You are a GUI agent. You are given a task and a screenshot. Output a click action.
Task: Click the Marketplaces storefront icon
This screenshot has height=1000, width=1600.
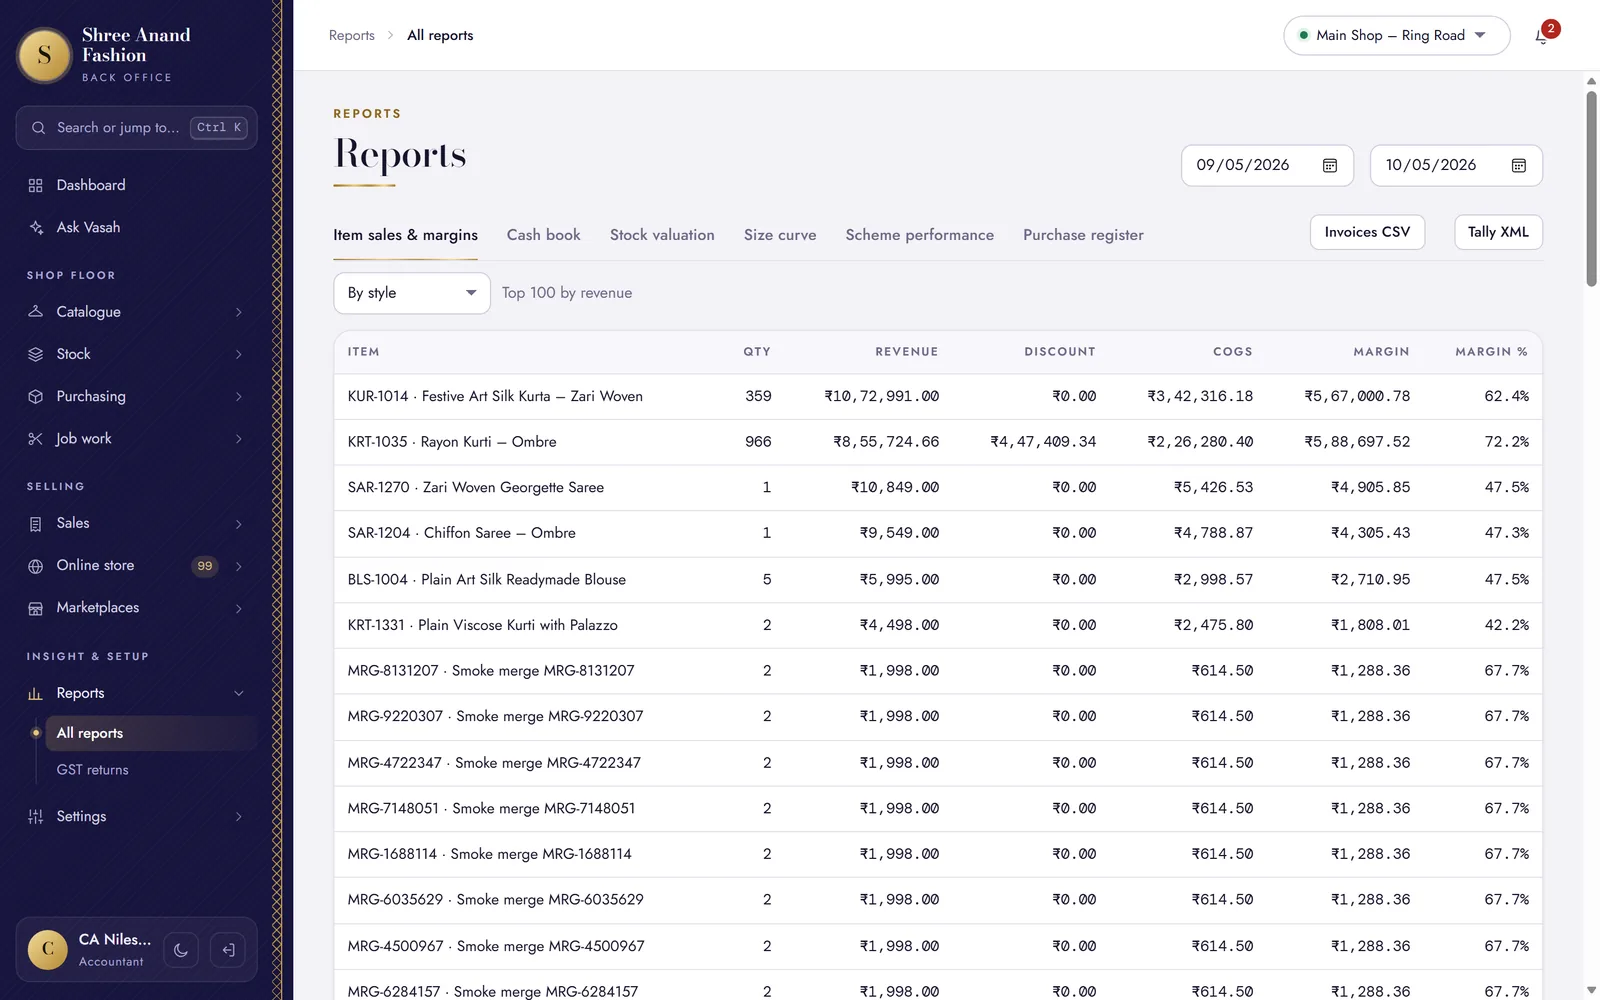coord(36,608)
